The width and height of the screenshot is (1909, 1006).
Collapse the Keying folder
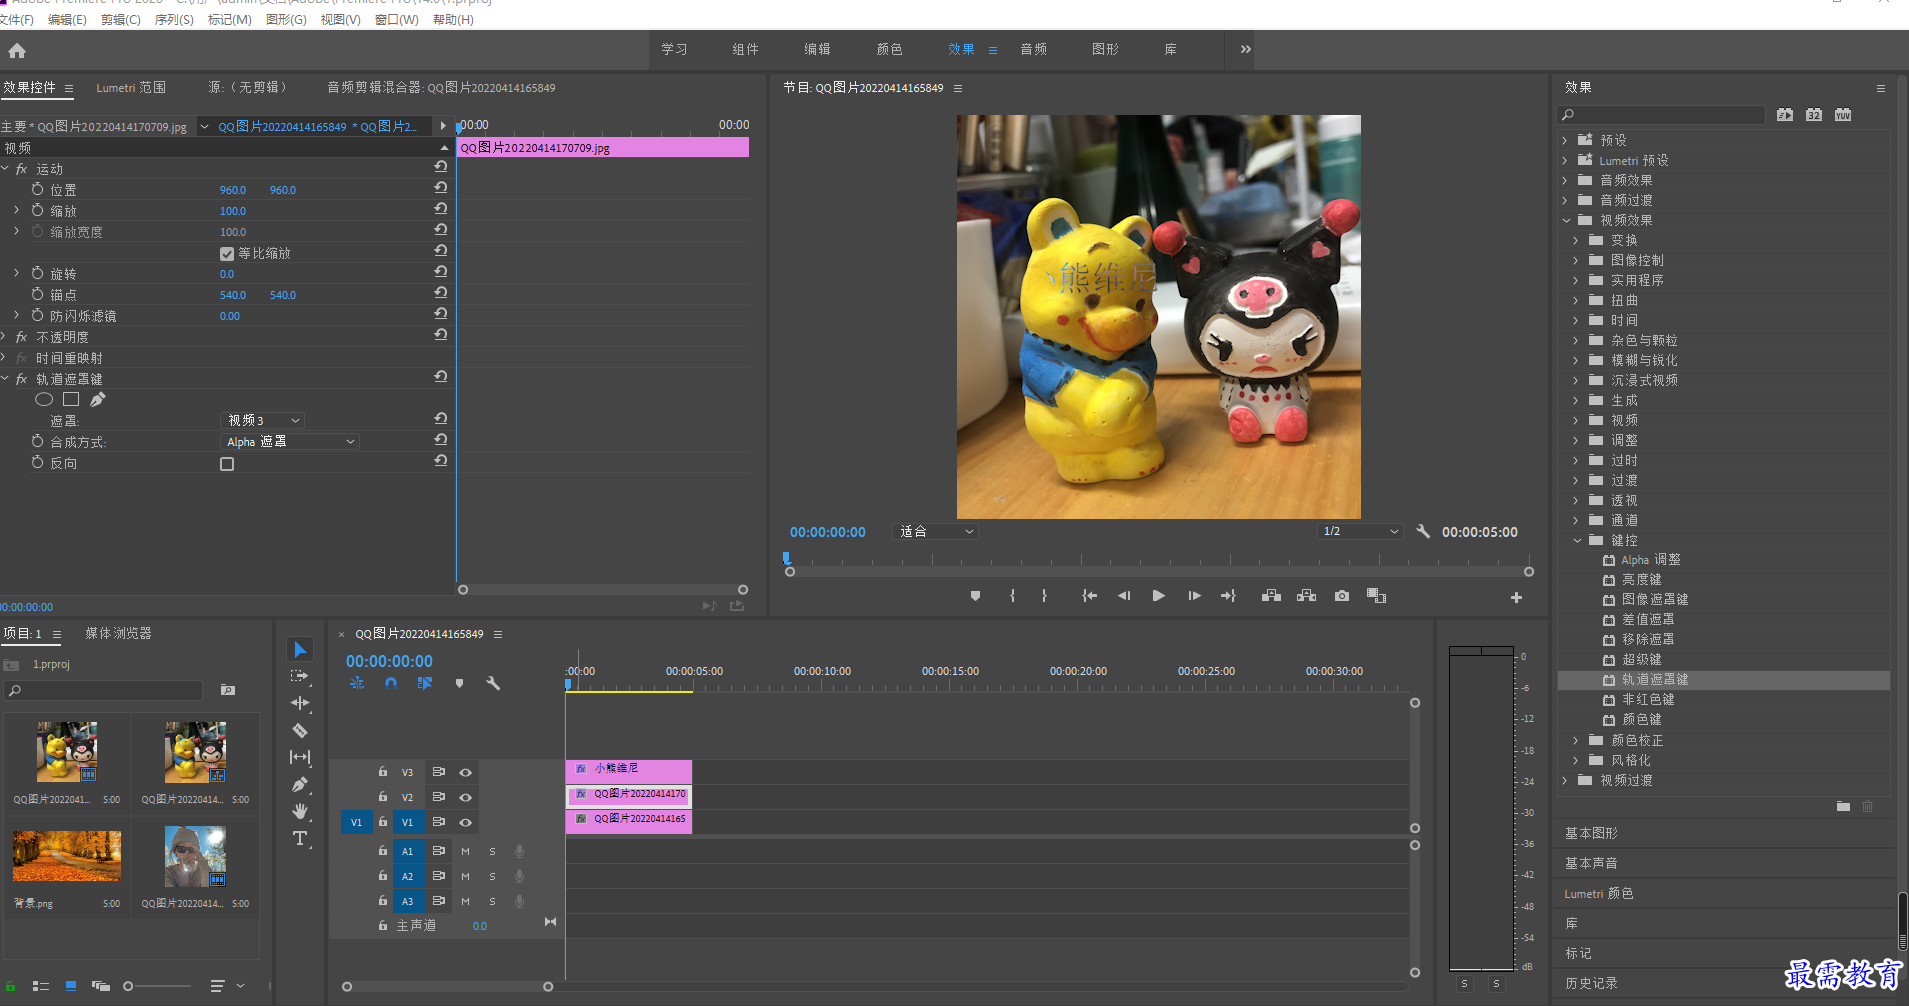1577,540
